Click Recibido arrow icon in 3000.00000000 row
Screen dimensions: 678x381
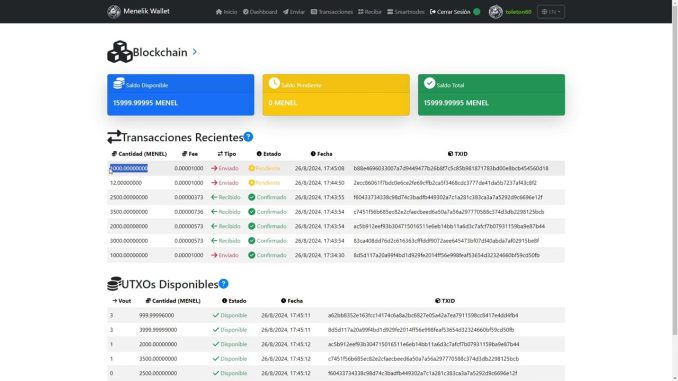214,241
